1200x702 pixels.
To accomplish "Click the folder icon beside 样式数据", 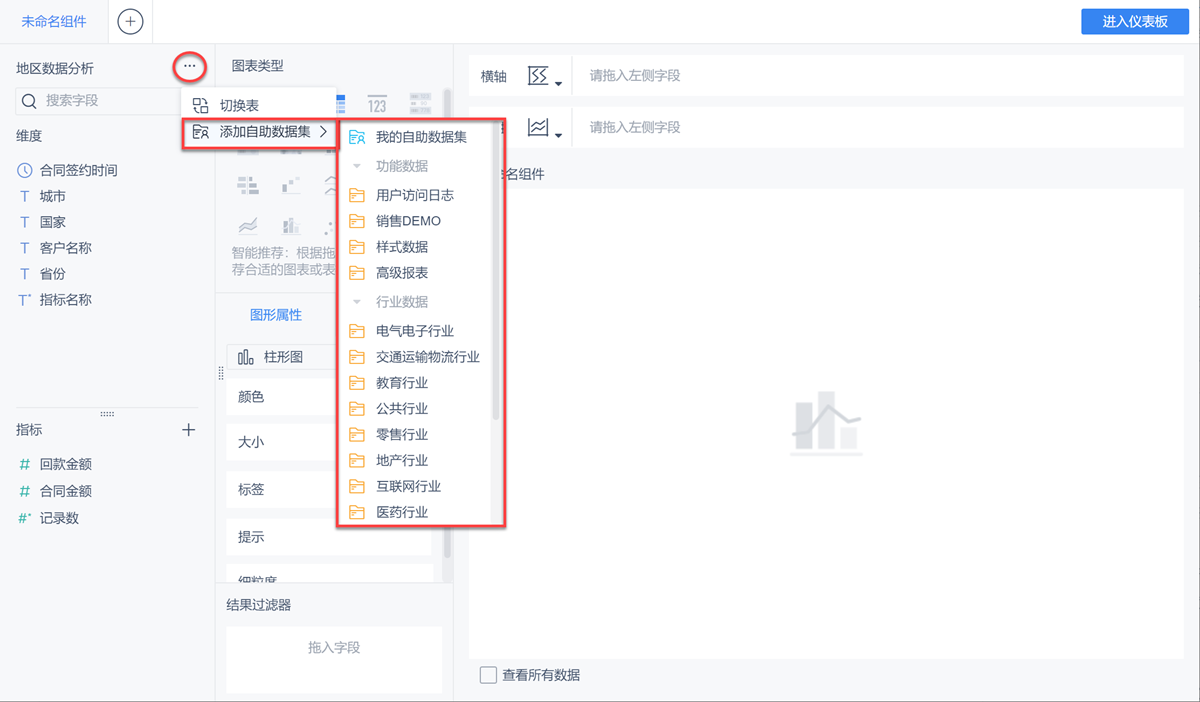I will tap(357, 247).
